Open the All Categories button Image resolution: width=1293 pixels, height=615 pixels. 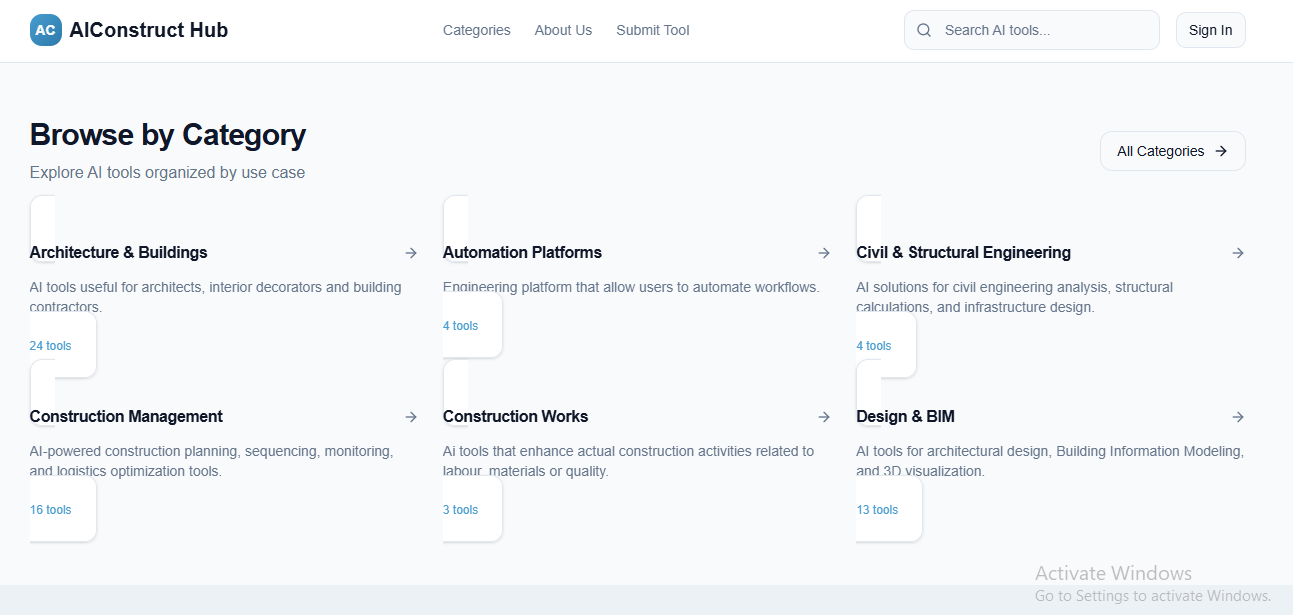point(1172,151)
